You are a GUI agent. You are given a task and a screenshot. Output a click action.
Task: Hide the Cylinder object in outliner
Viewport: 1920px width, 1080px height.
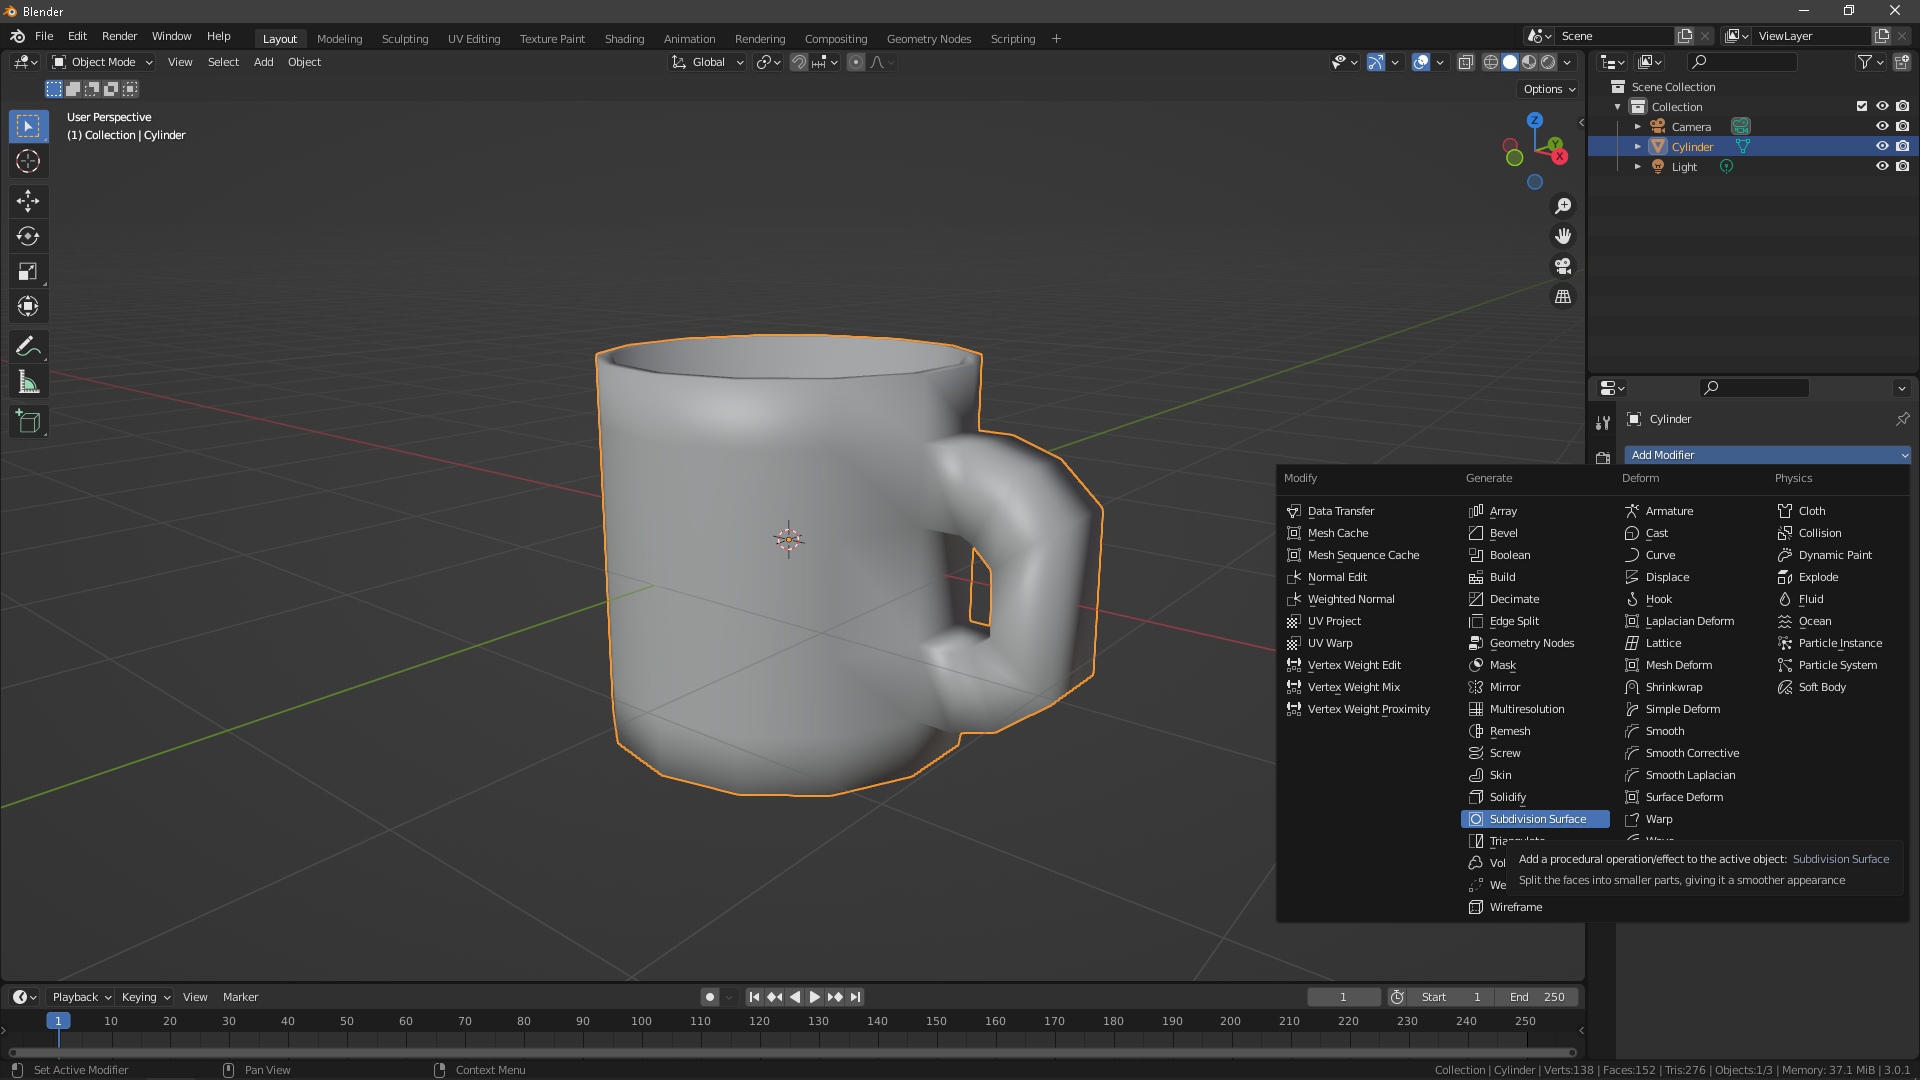1882,146
